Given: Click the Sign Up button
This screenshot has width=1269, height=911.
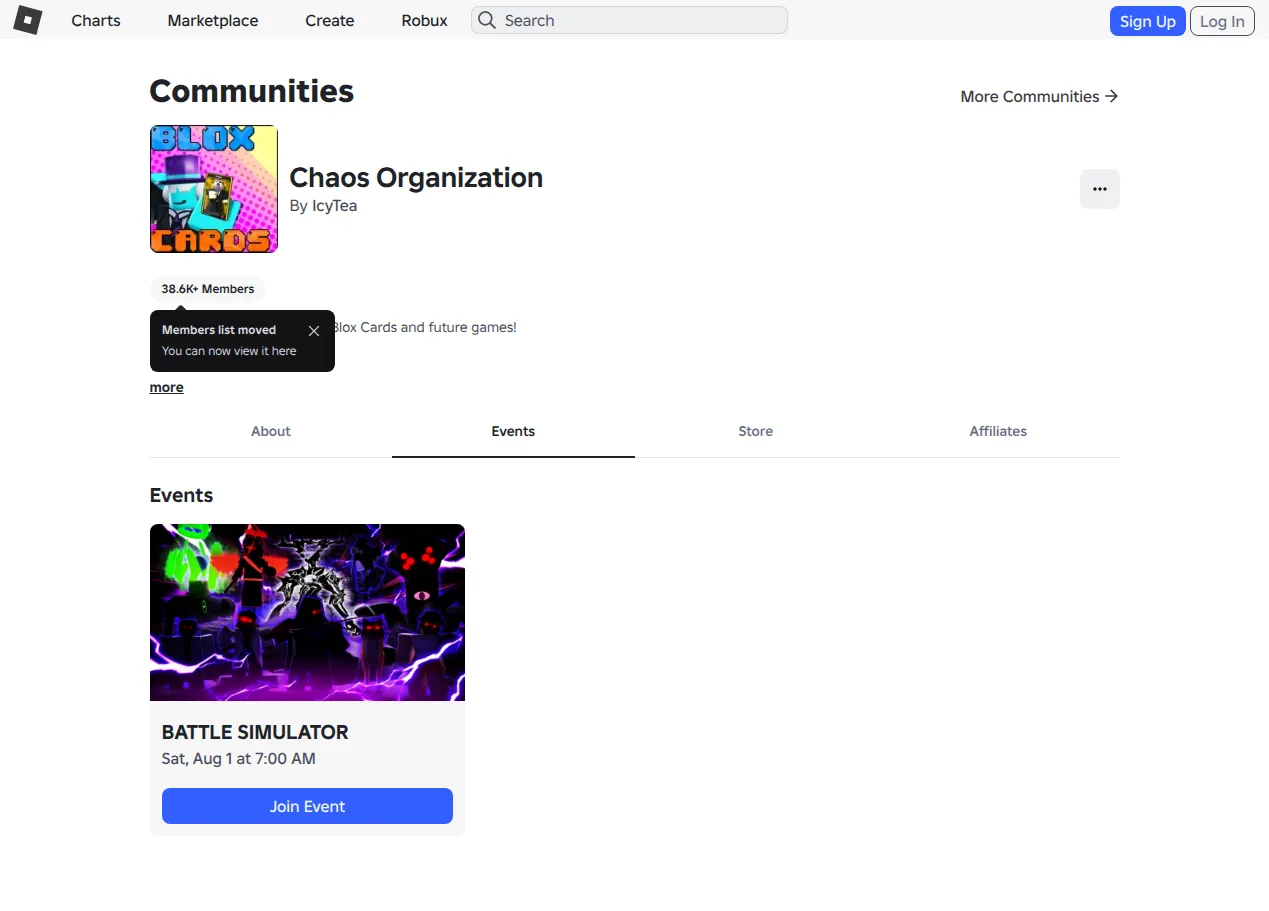Looking at the screenshot, I should (x=1148, y=21).
